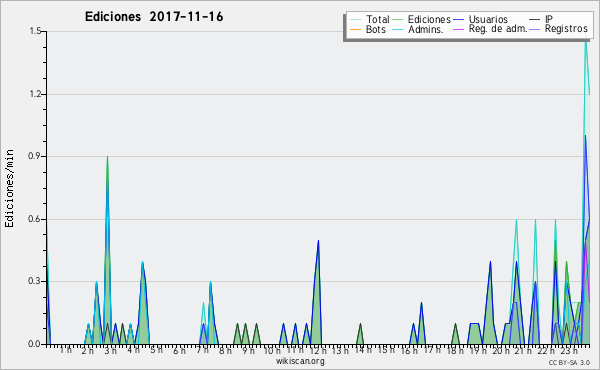600x370 pixels.
Task: Click the chart title "Ediciones 2017-11-16"
Action: coord(154,17)
